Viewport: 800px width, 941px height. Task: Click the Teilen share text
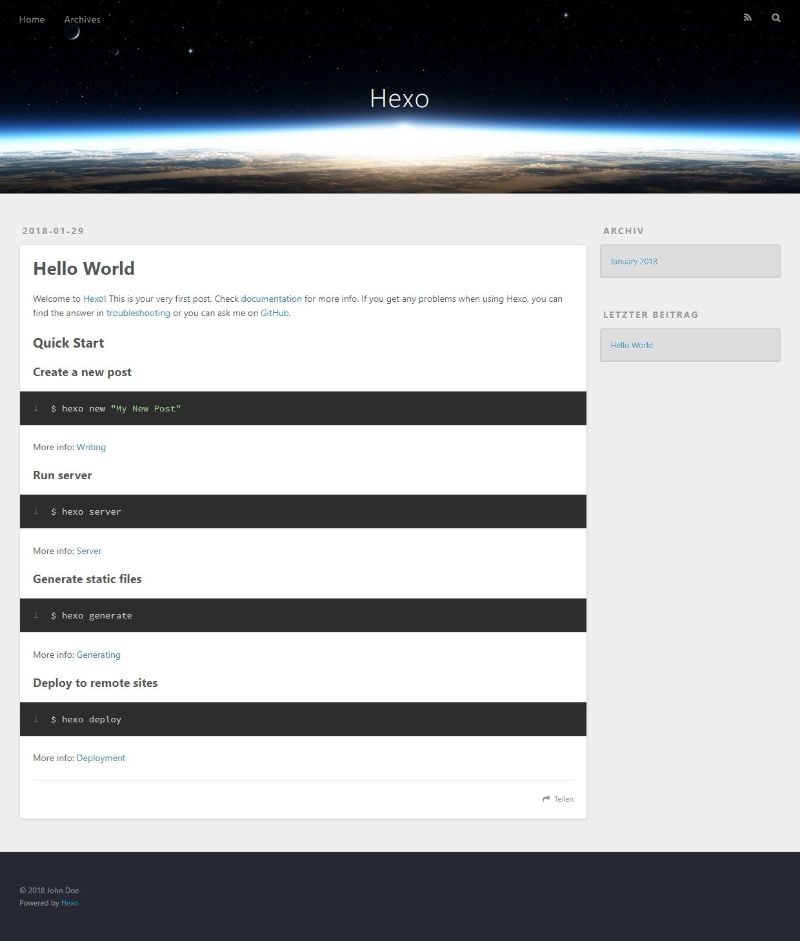coord(564,799)
